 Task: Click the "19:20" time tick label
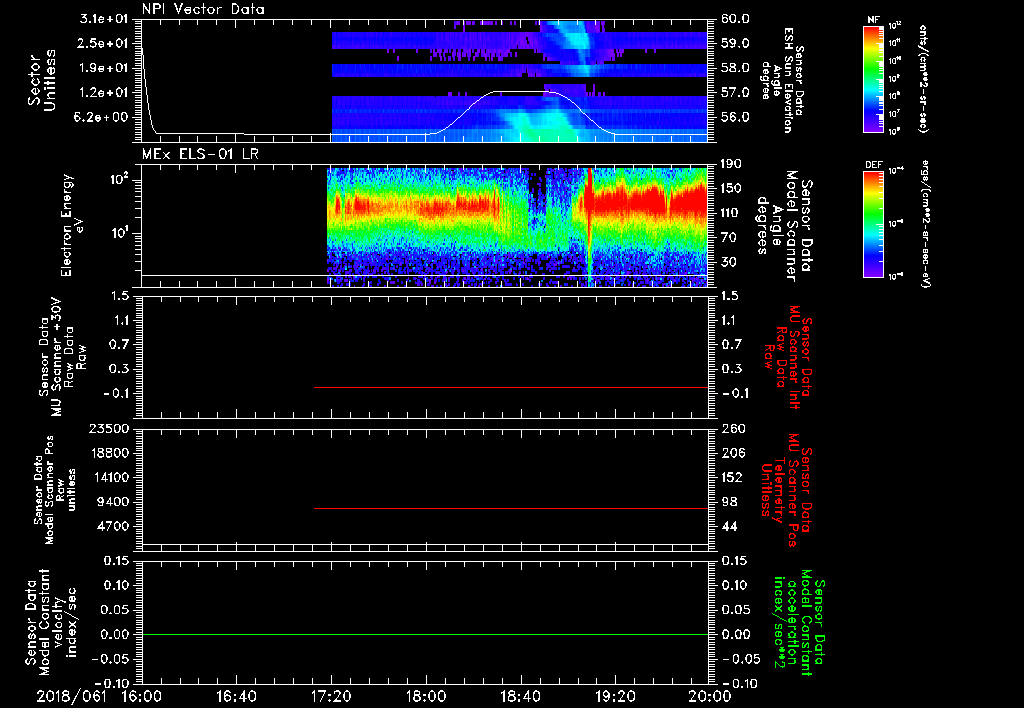click(x=615, y=696)
